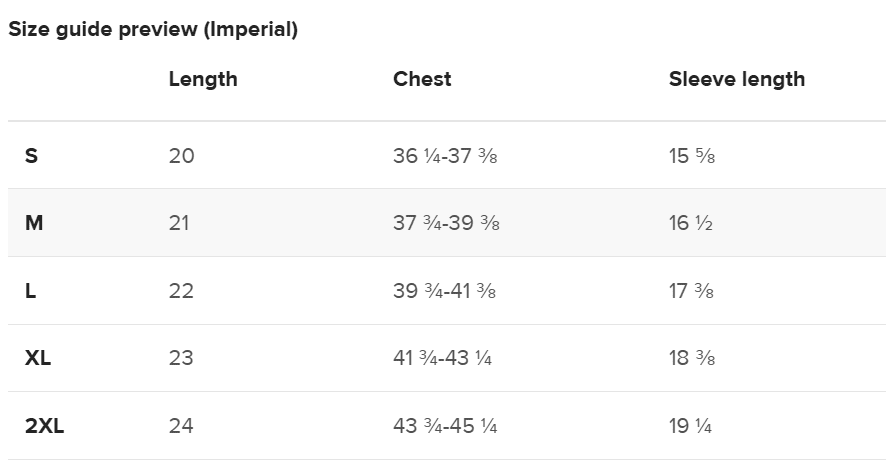Click the chest value 36 ¼-37 ⅜

(x=445, y=155)
